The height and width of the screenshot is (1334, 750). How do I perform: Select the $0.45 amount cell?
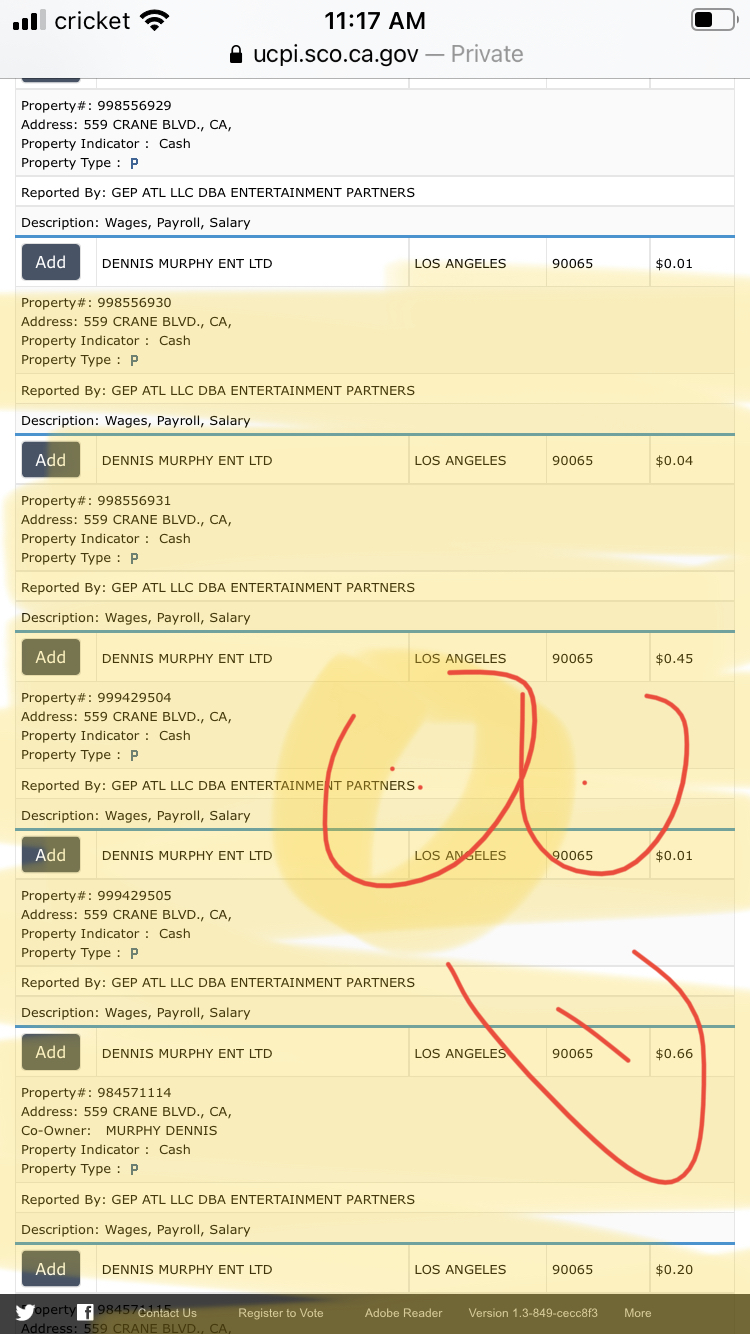pyautogui.click(x=692, y=658)
